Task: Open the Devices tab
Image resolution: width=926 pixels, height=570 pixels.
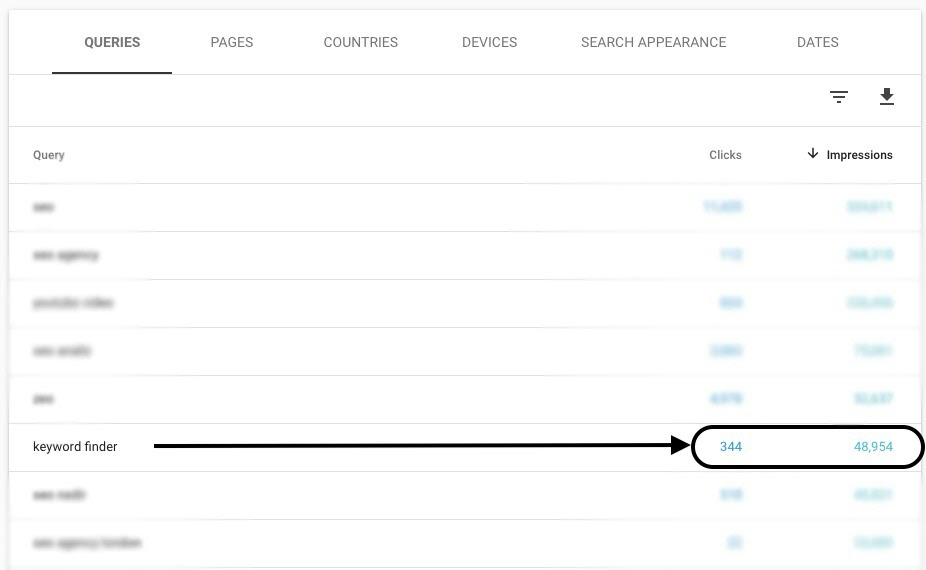Action: point(489,42)
